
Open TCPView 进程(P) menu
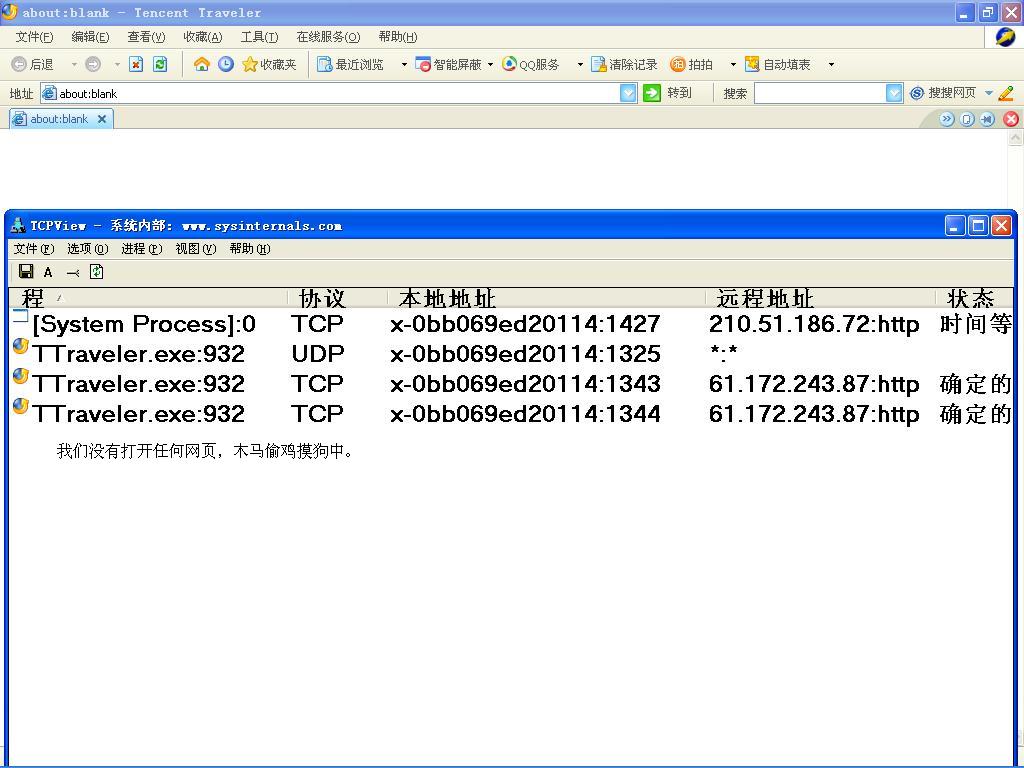pyautogui.click(x=142, y=248)
